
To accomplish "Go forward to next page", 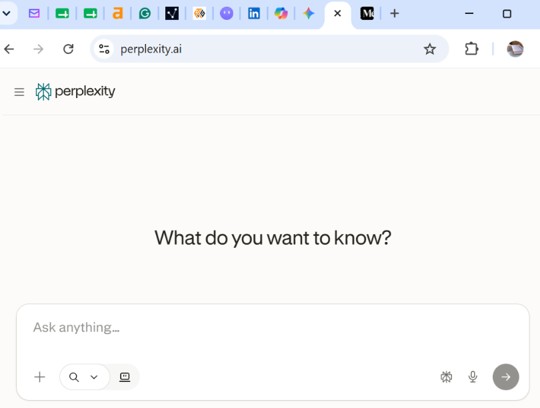I will coord(38,49).
